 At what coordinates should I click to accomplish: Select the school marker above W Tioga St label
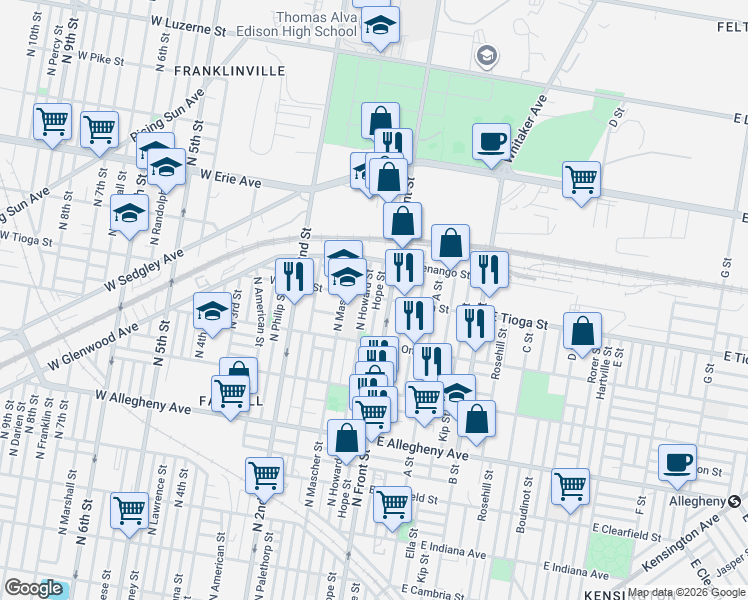pyautogui.click(x=129, y=213)
